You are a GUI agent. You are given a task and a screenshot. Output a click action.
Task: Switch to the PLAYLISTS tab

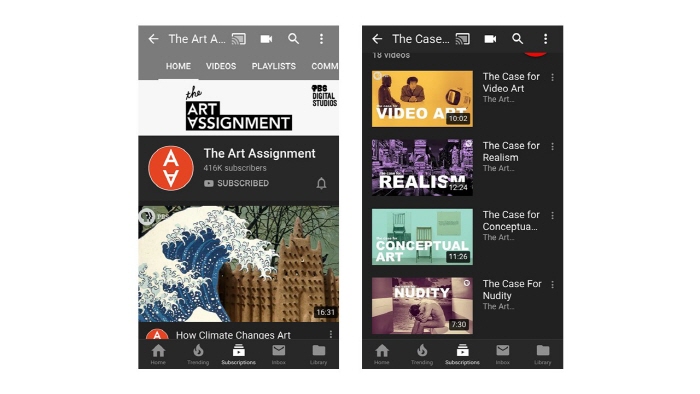tap(274, 66)
